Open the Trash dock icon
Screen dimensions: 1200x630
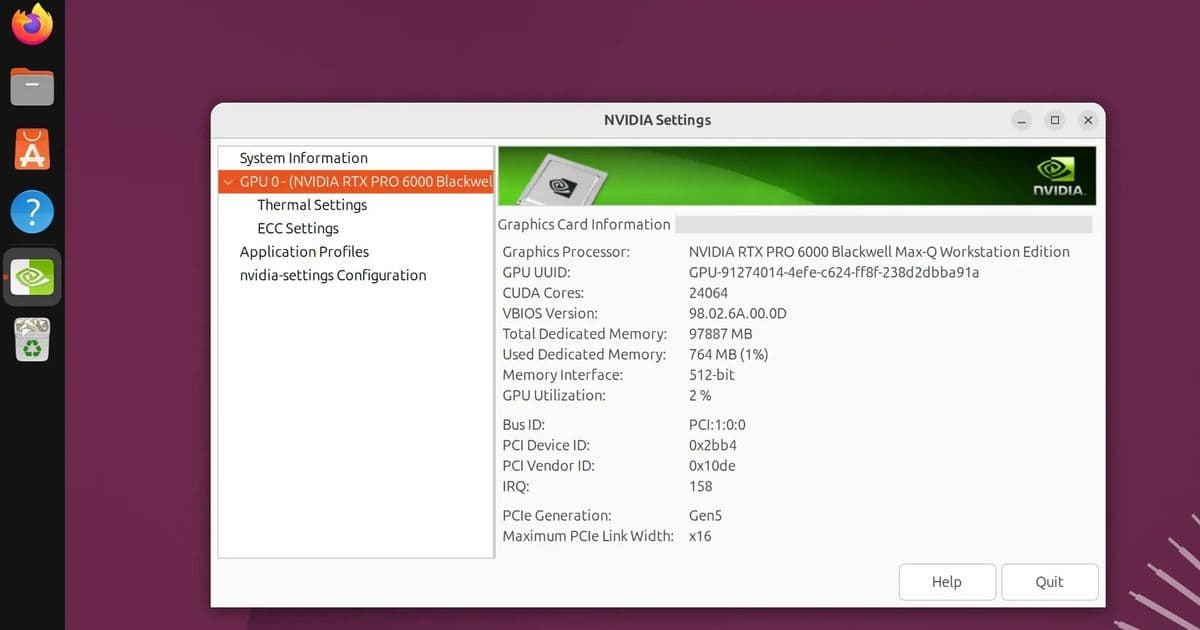32,340
